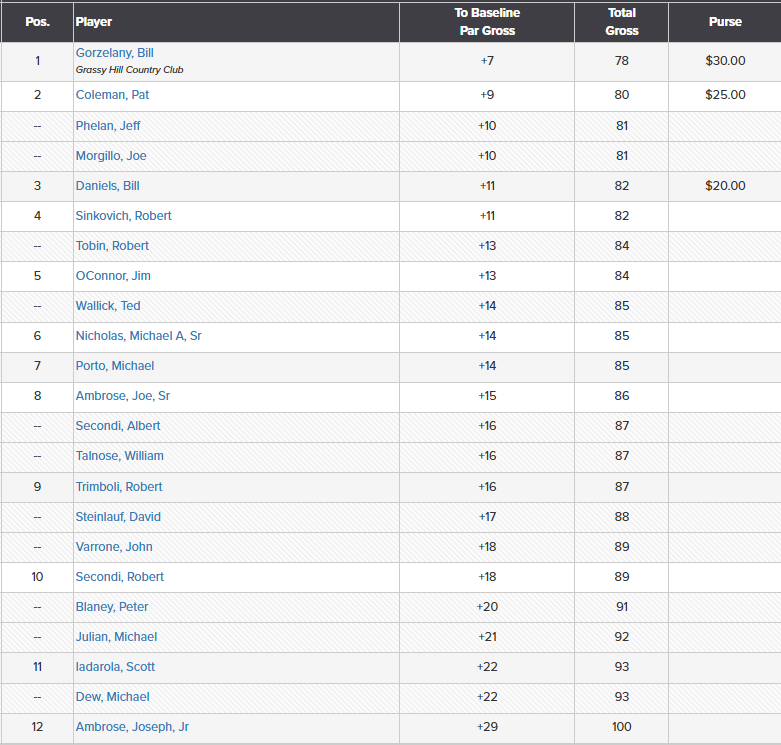The height and width of the screenshot is (745, 781).
Task: Open OConnor, Jim player details
Action: click(113, 276)
